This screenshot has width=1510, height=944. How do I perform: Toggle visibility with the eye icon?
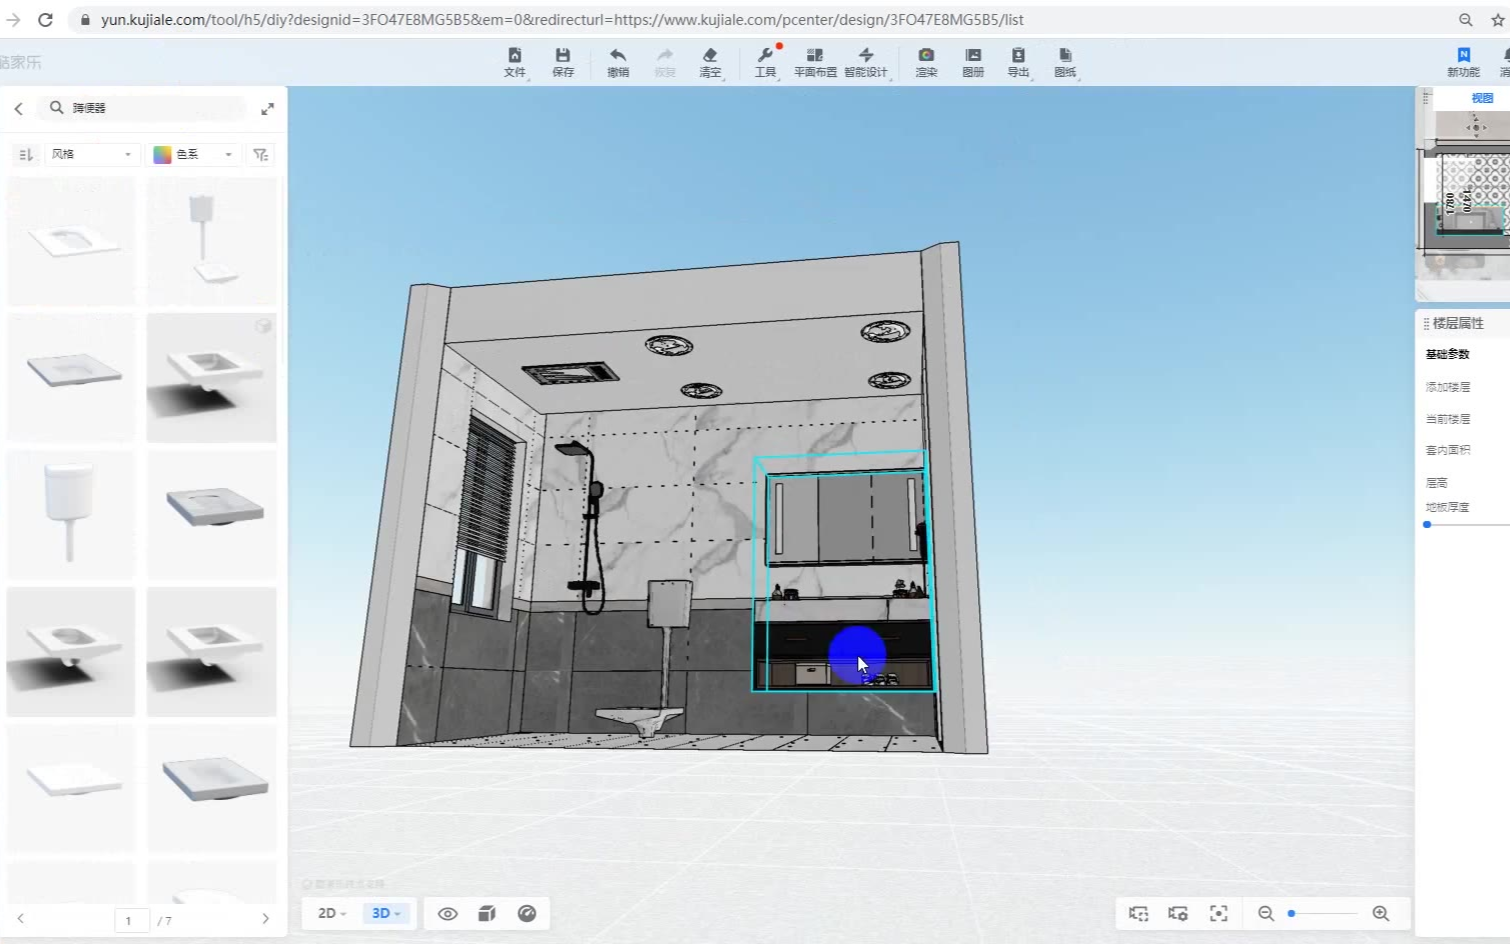pos(448,914)
